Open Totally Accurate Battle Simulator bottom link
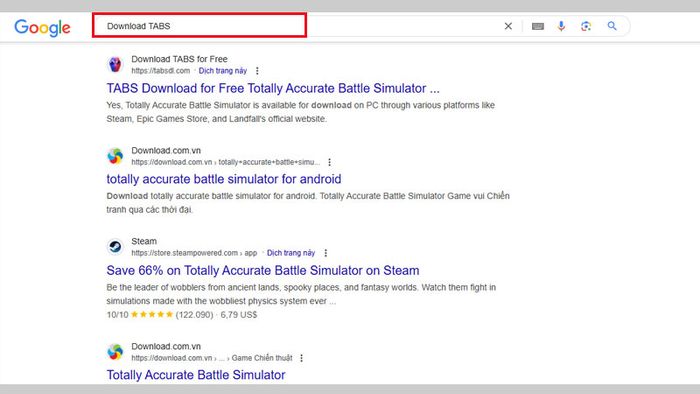 click(x=196, y=375)
